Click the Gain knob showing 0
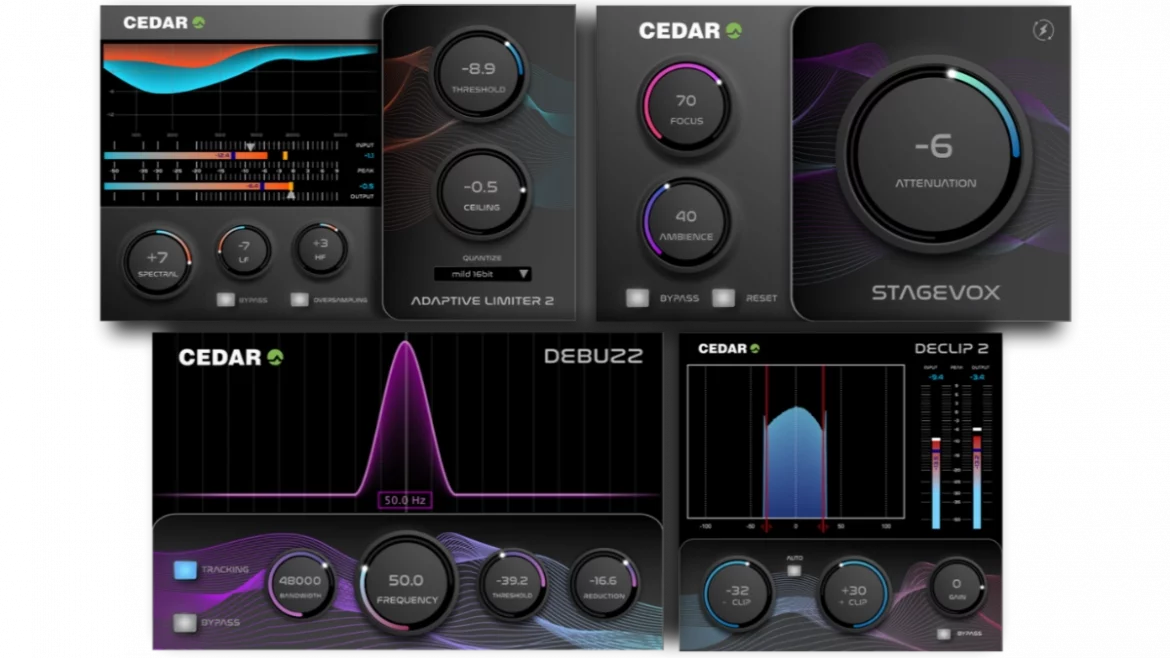1170x658 pixels. tap(957, 588)
